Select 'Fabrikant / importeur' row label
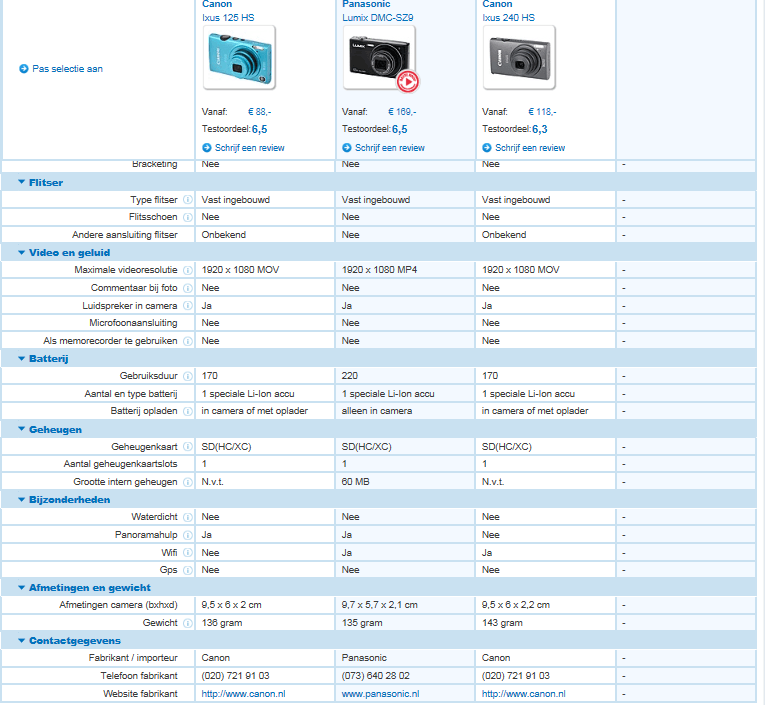This screenshot has height=705, width=765. click(133, 658)
